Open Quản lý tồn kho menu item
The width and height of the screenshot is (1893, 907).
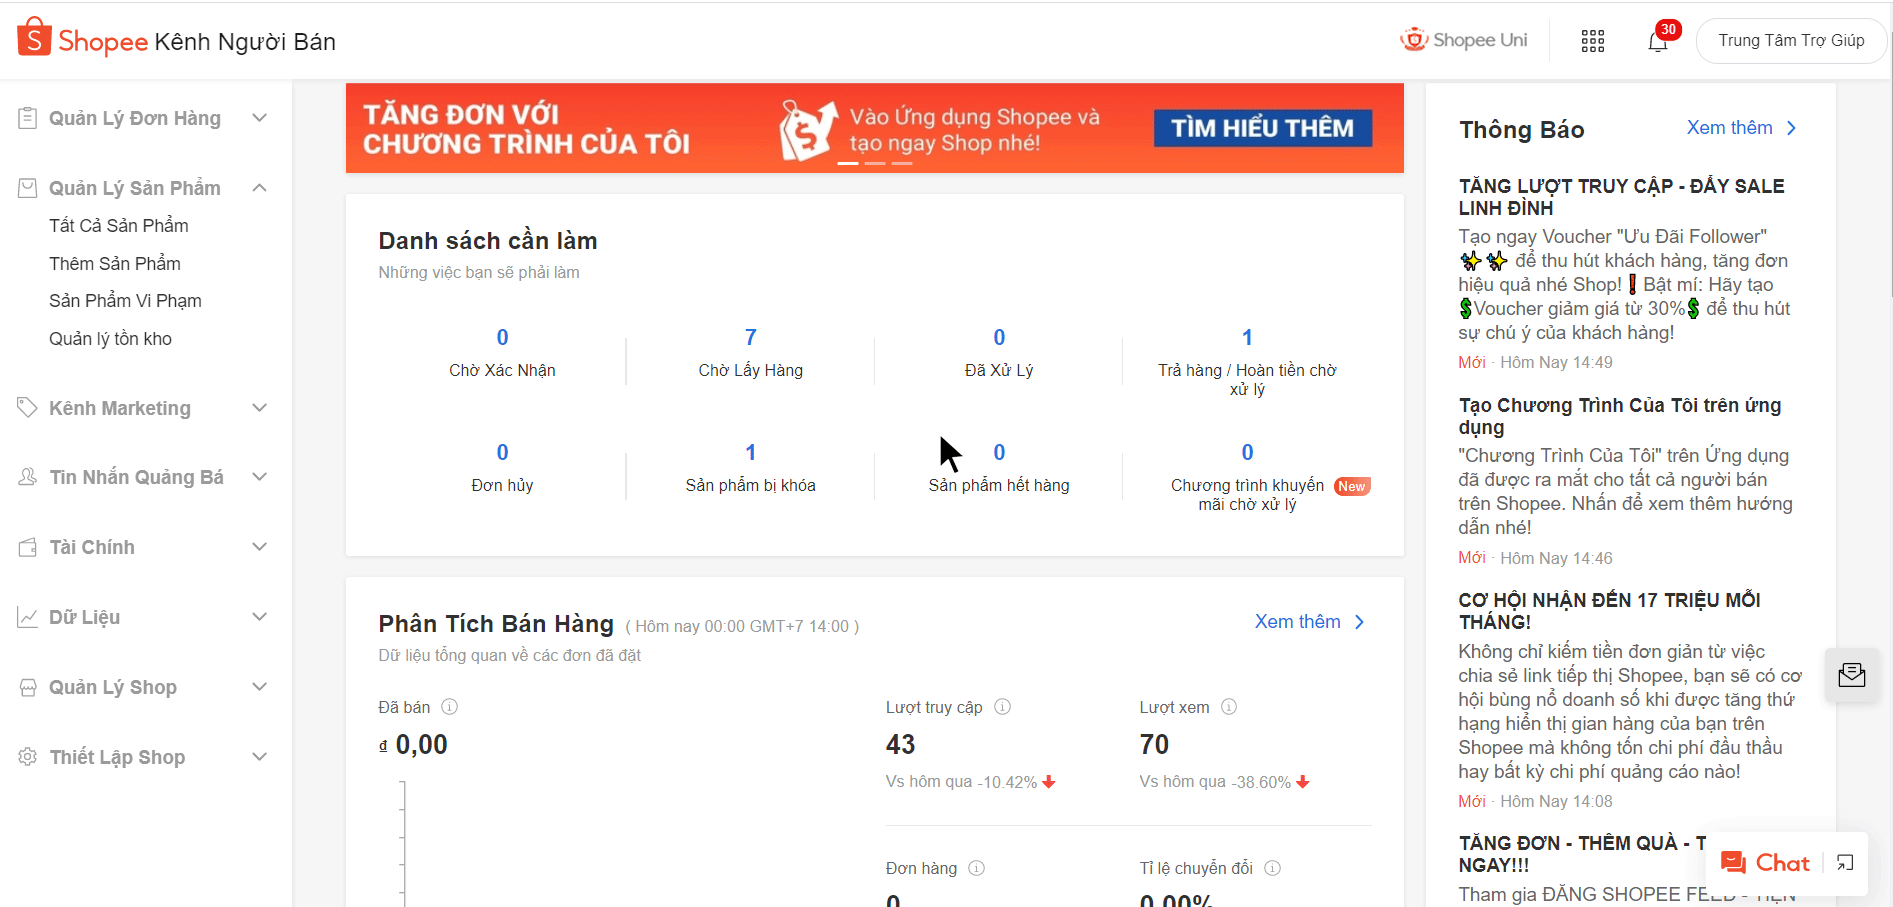coord(110,339)
